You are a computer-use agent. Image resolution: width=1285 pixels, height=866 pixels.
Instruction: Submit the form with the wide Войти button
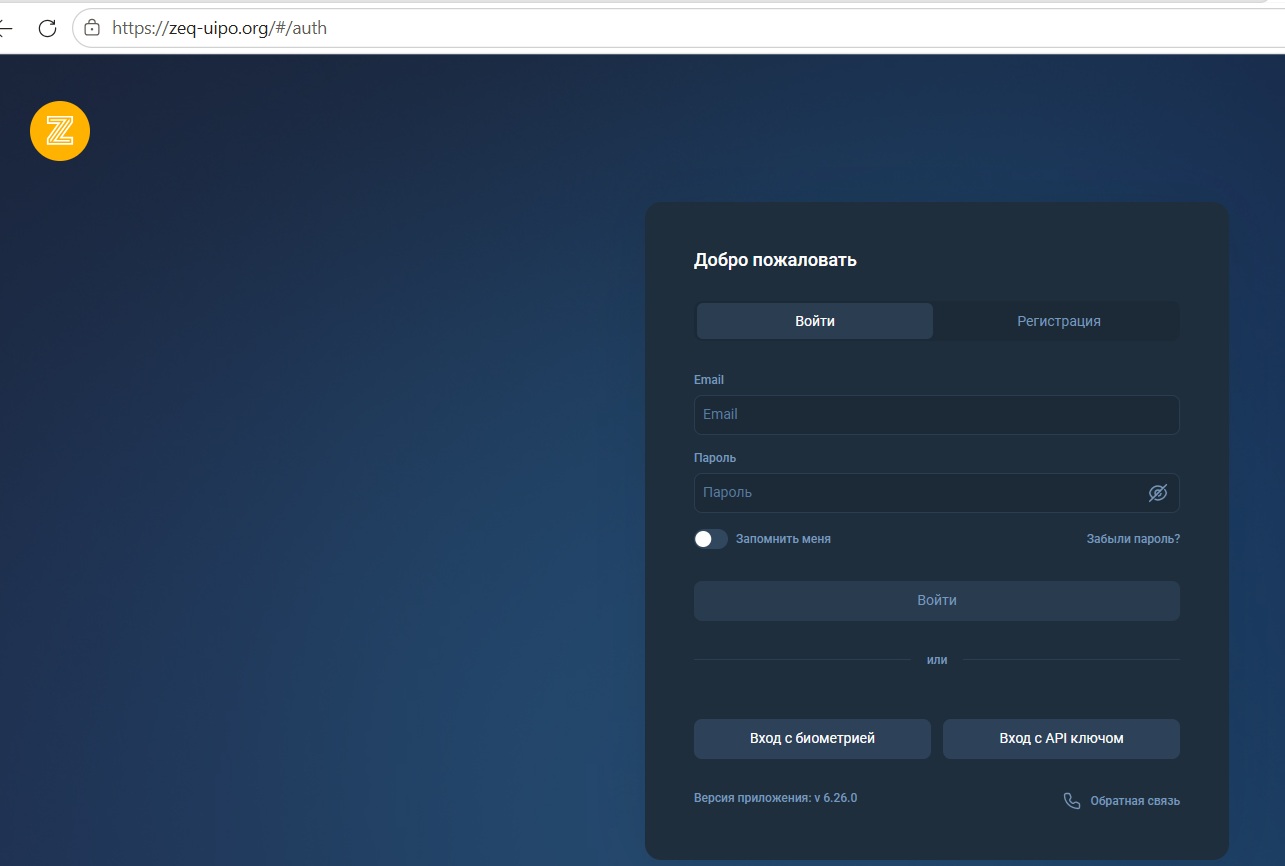coord(937,601)
